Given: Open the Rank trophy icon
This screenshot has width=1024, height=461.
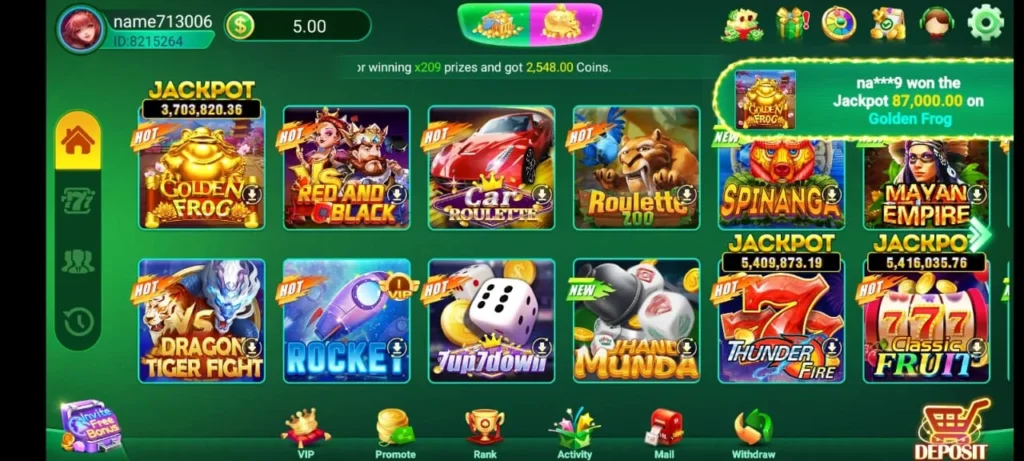Looking at the screenshot, I should [485, 433].
